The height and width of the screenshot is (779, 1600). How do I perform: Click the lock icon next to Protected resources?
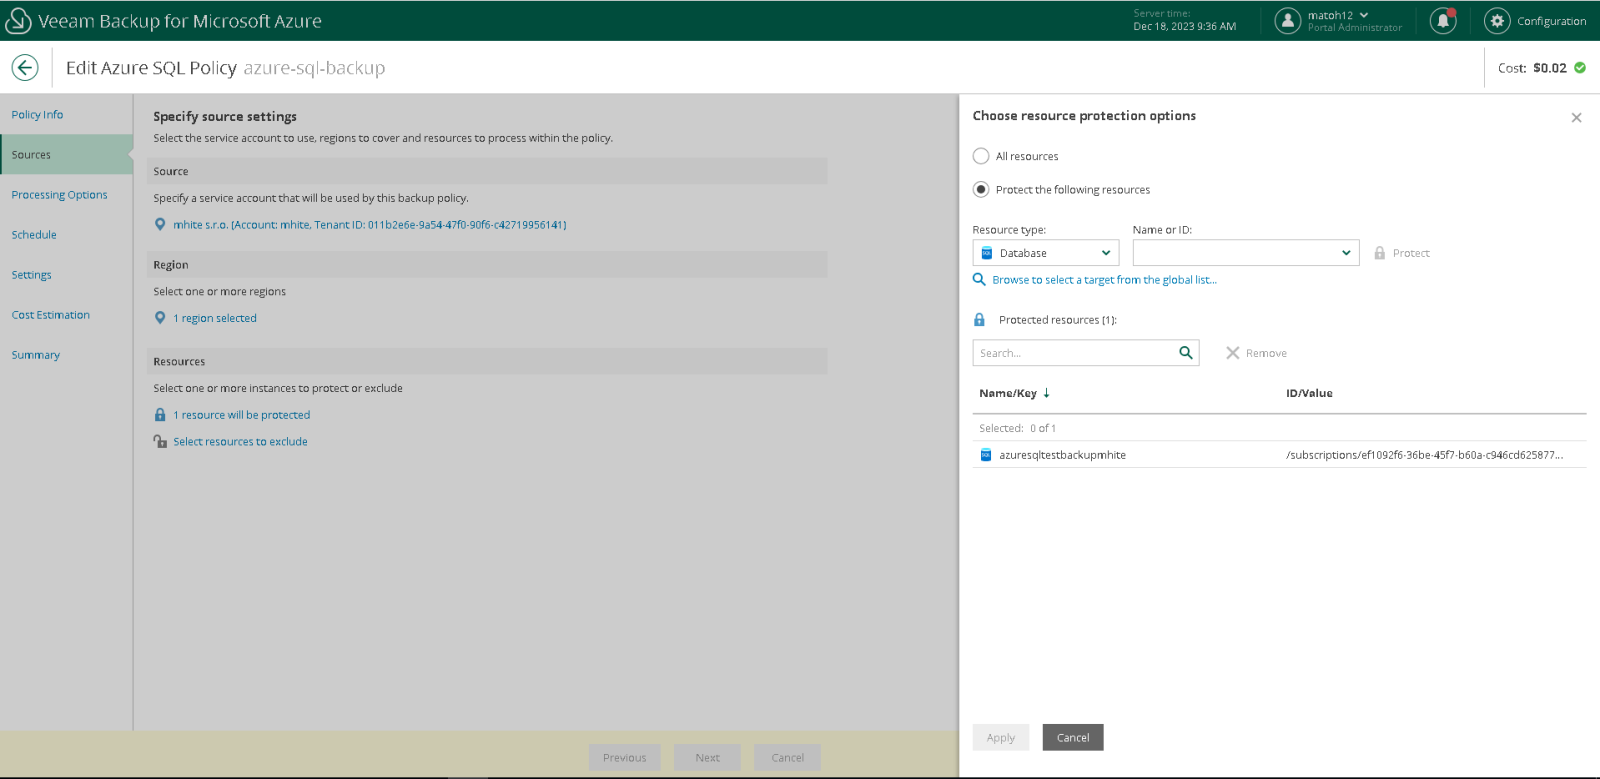tap(980, 320)
